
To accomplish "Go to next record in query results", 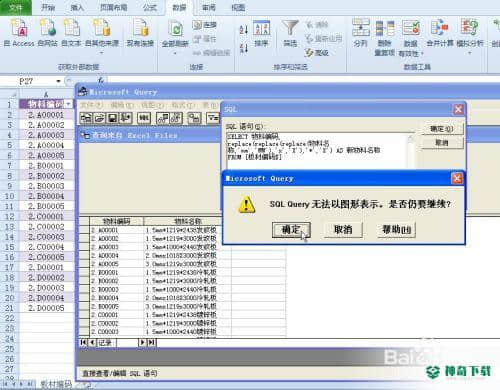I will coord(142,342).
